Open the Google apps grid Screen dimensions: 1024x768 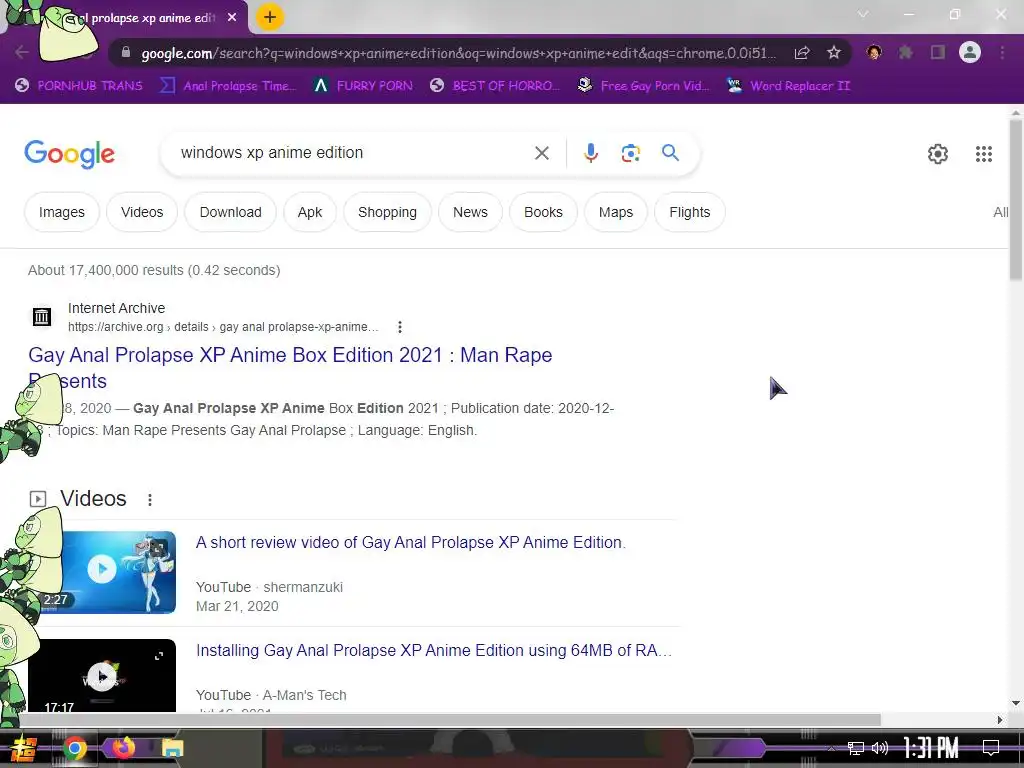(984, 154)
